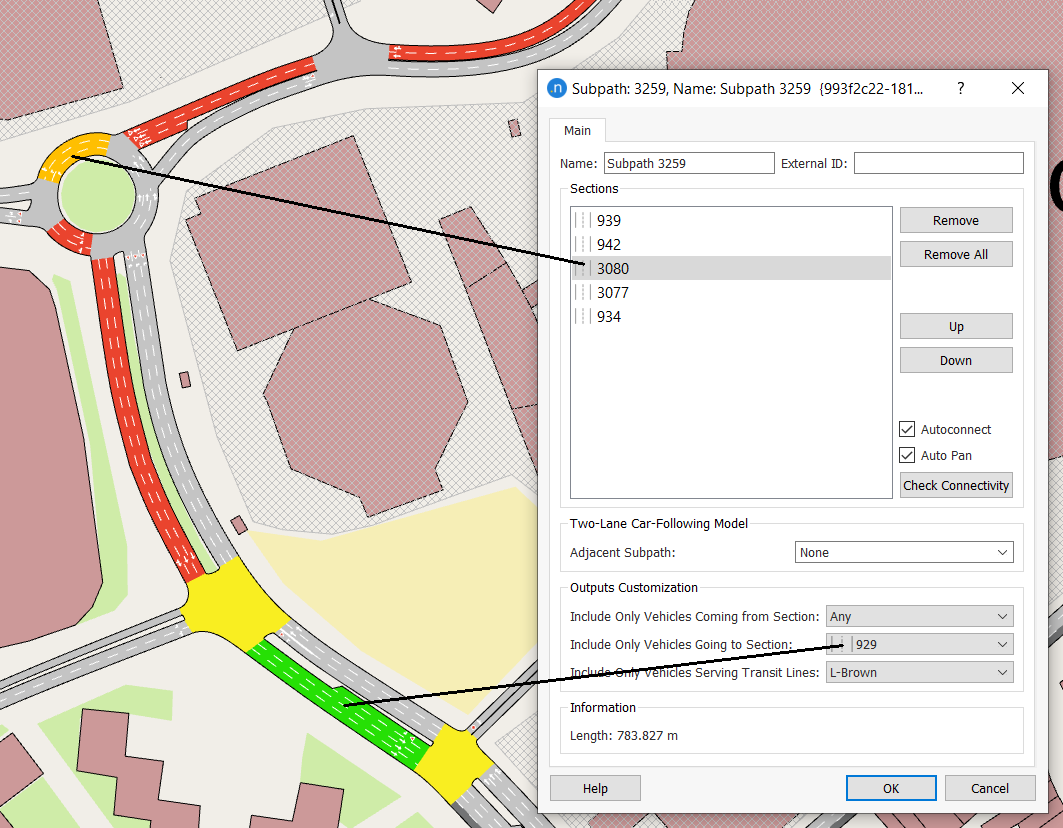The width and height of the screenshot is (1063, 828).
Task: Click the drag handle icon beside section 939
Action: (583, 220)
